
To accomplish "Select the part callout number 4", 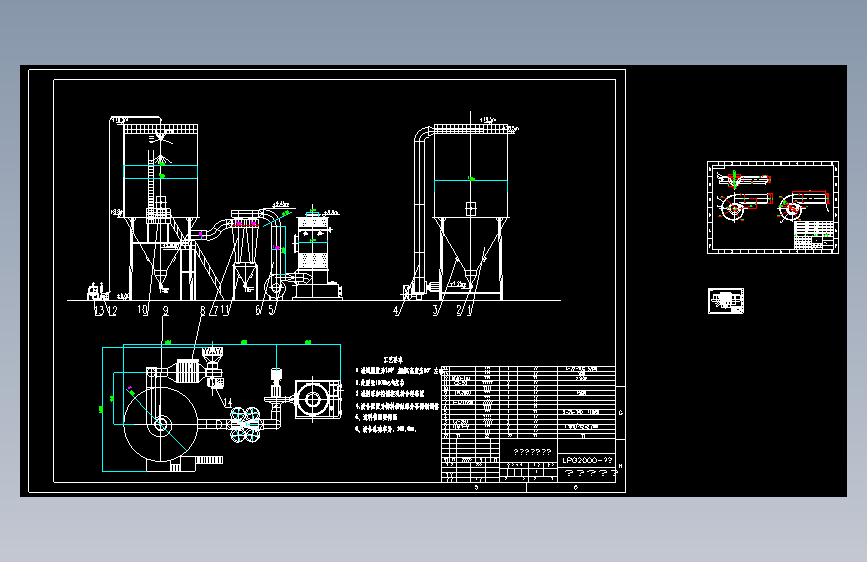I will 396,311.
